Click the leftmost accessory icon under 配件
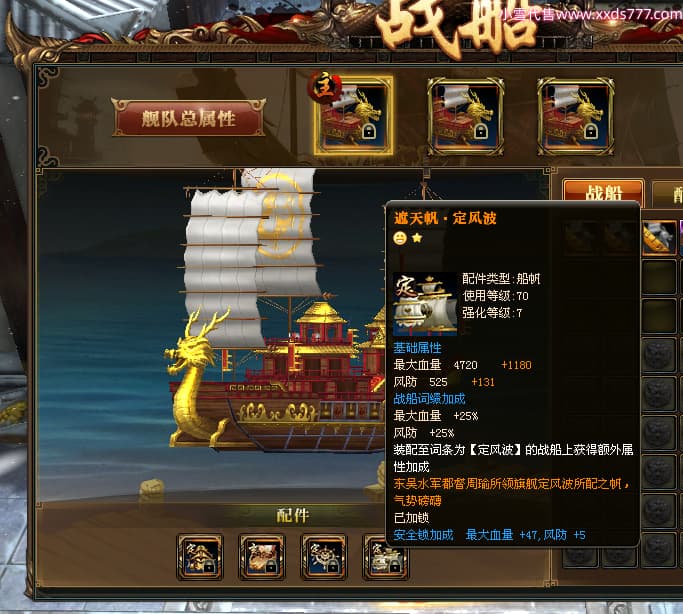The height and width of the screenshot is (614, 683). tap(200, 557)
